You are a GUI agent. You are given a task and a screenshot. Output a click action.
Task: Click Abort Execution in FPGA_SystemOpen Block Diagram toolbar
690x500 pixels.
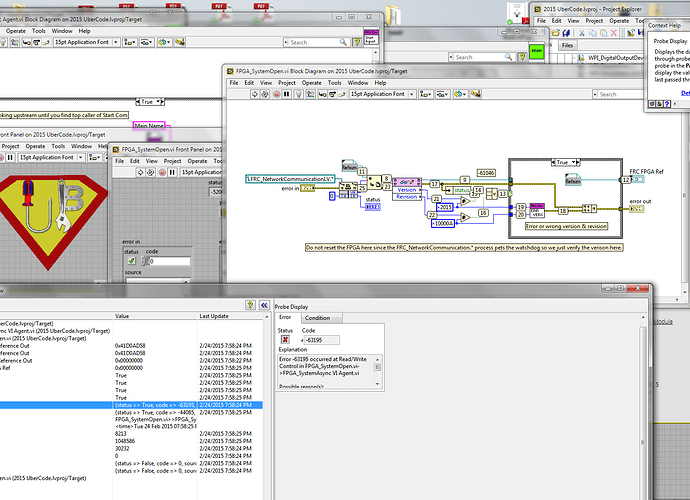276,94
